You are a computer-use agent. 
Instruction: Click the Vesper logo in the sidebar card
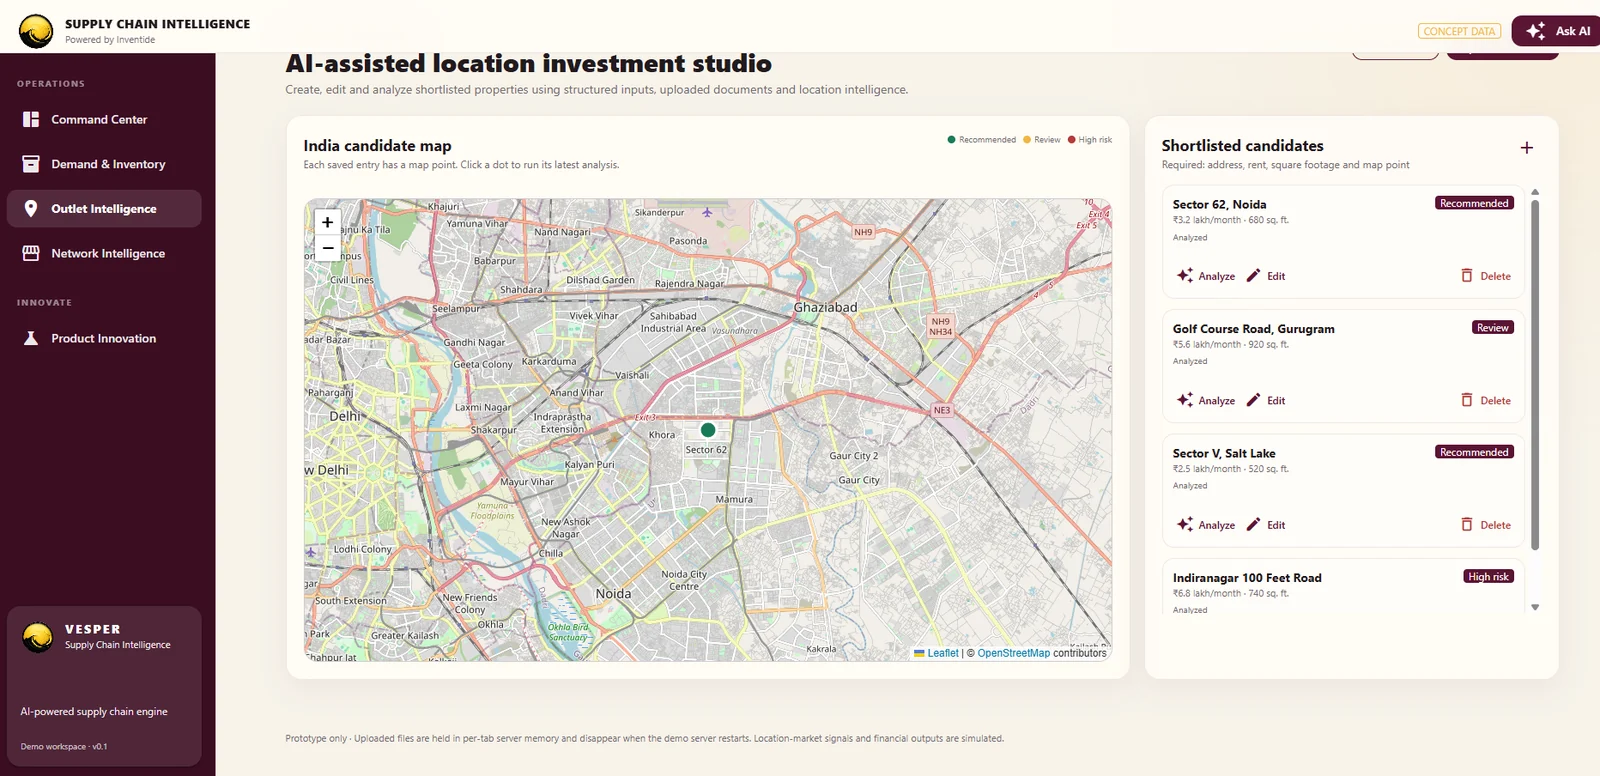(x=38, y=637)
